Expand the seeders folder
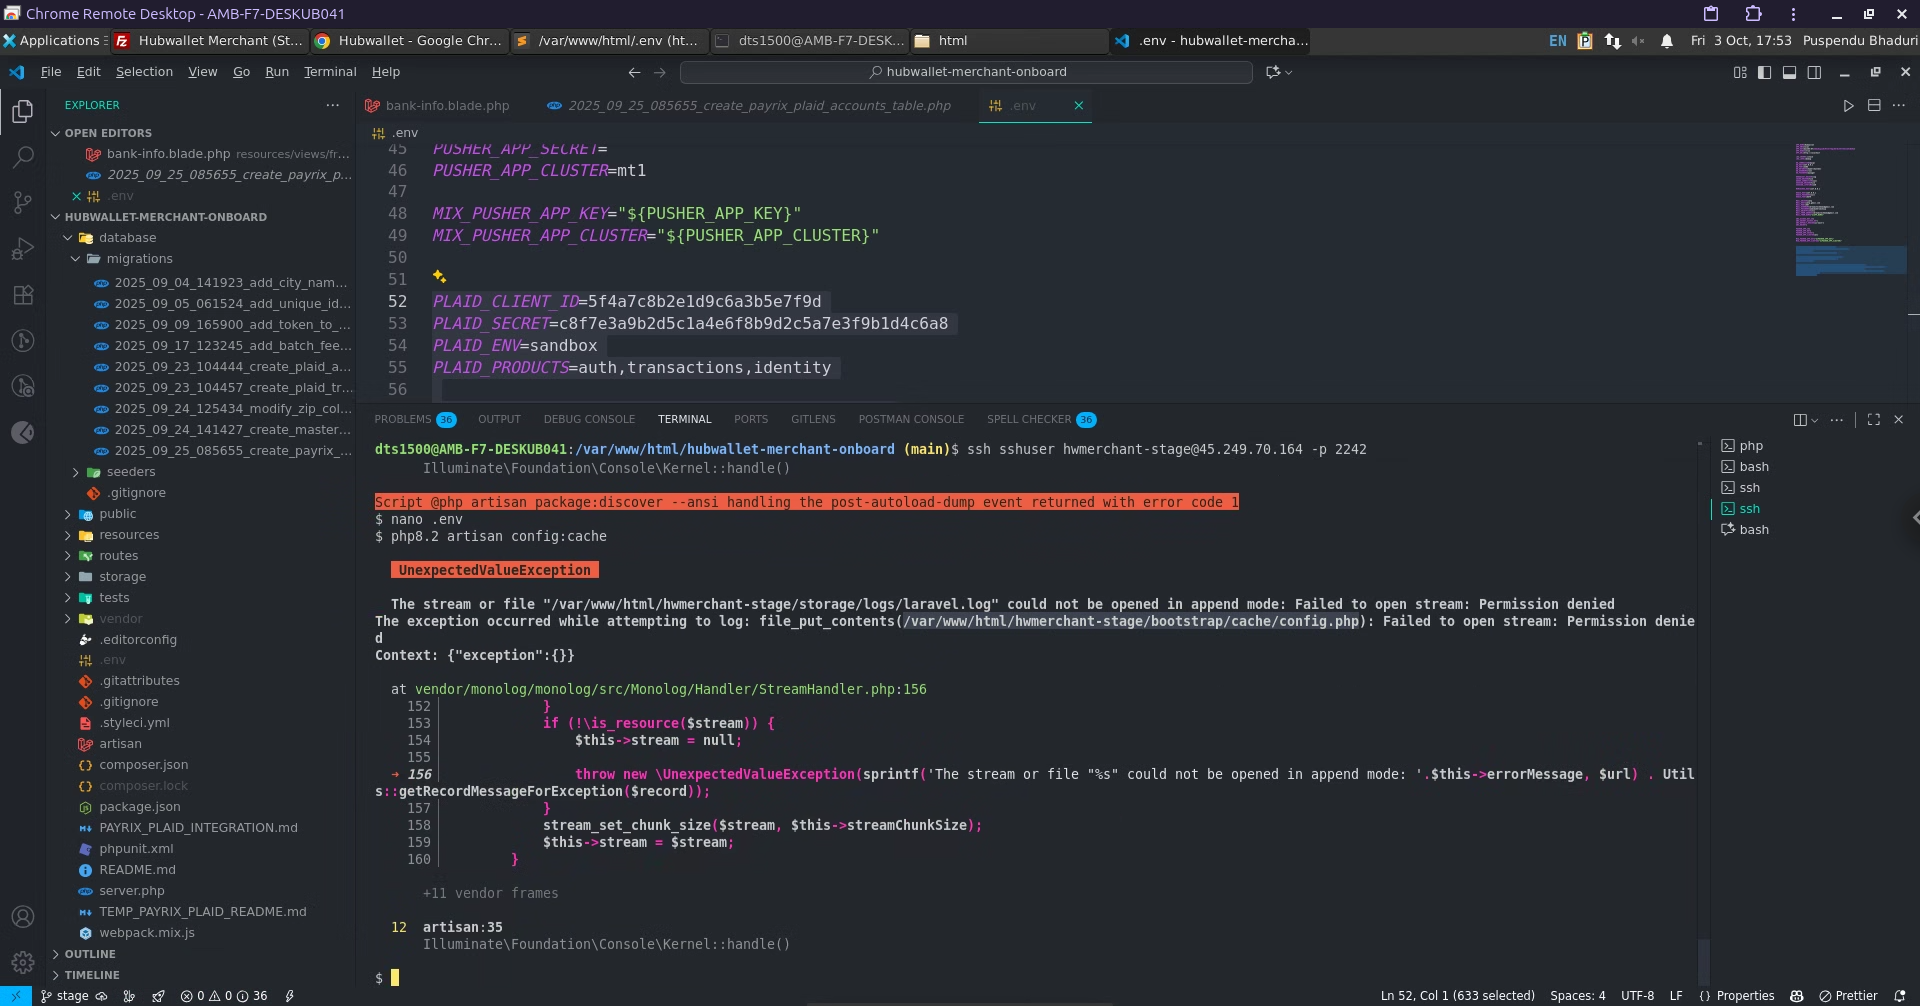The width and height of the screenshot is (1920, 1006). pyautogui.click(x=131, y=472)
